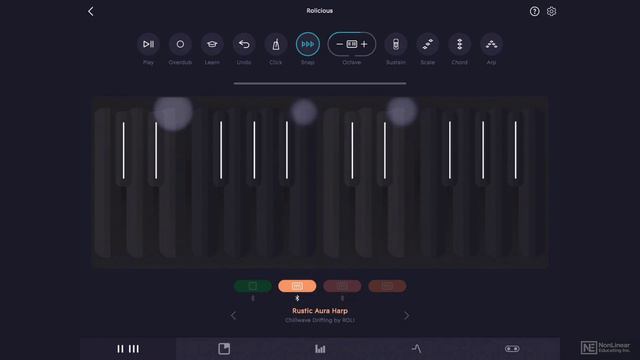
Task: Open settings gear
Action: click(551, 11)
